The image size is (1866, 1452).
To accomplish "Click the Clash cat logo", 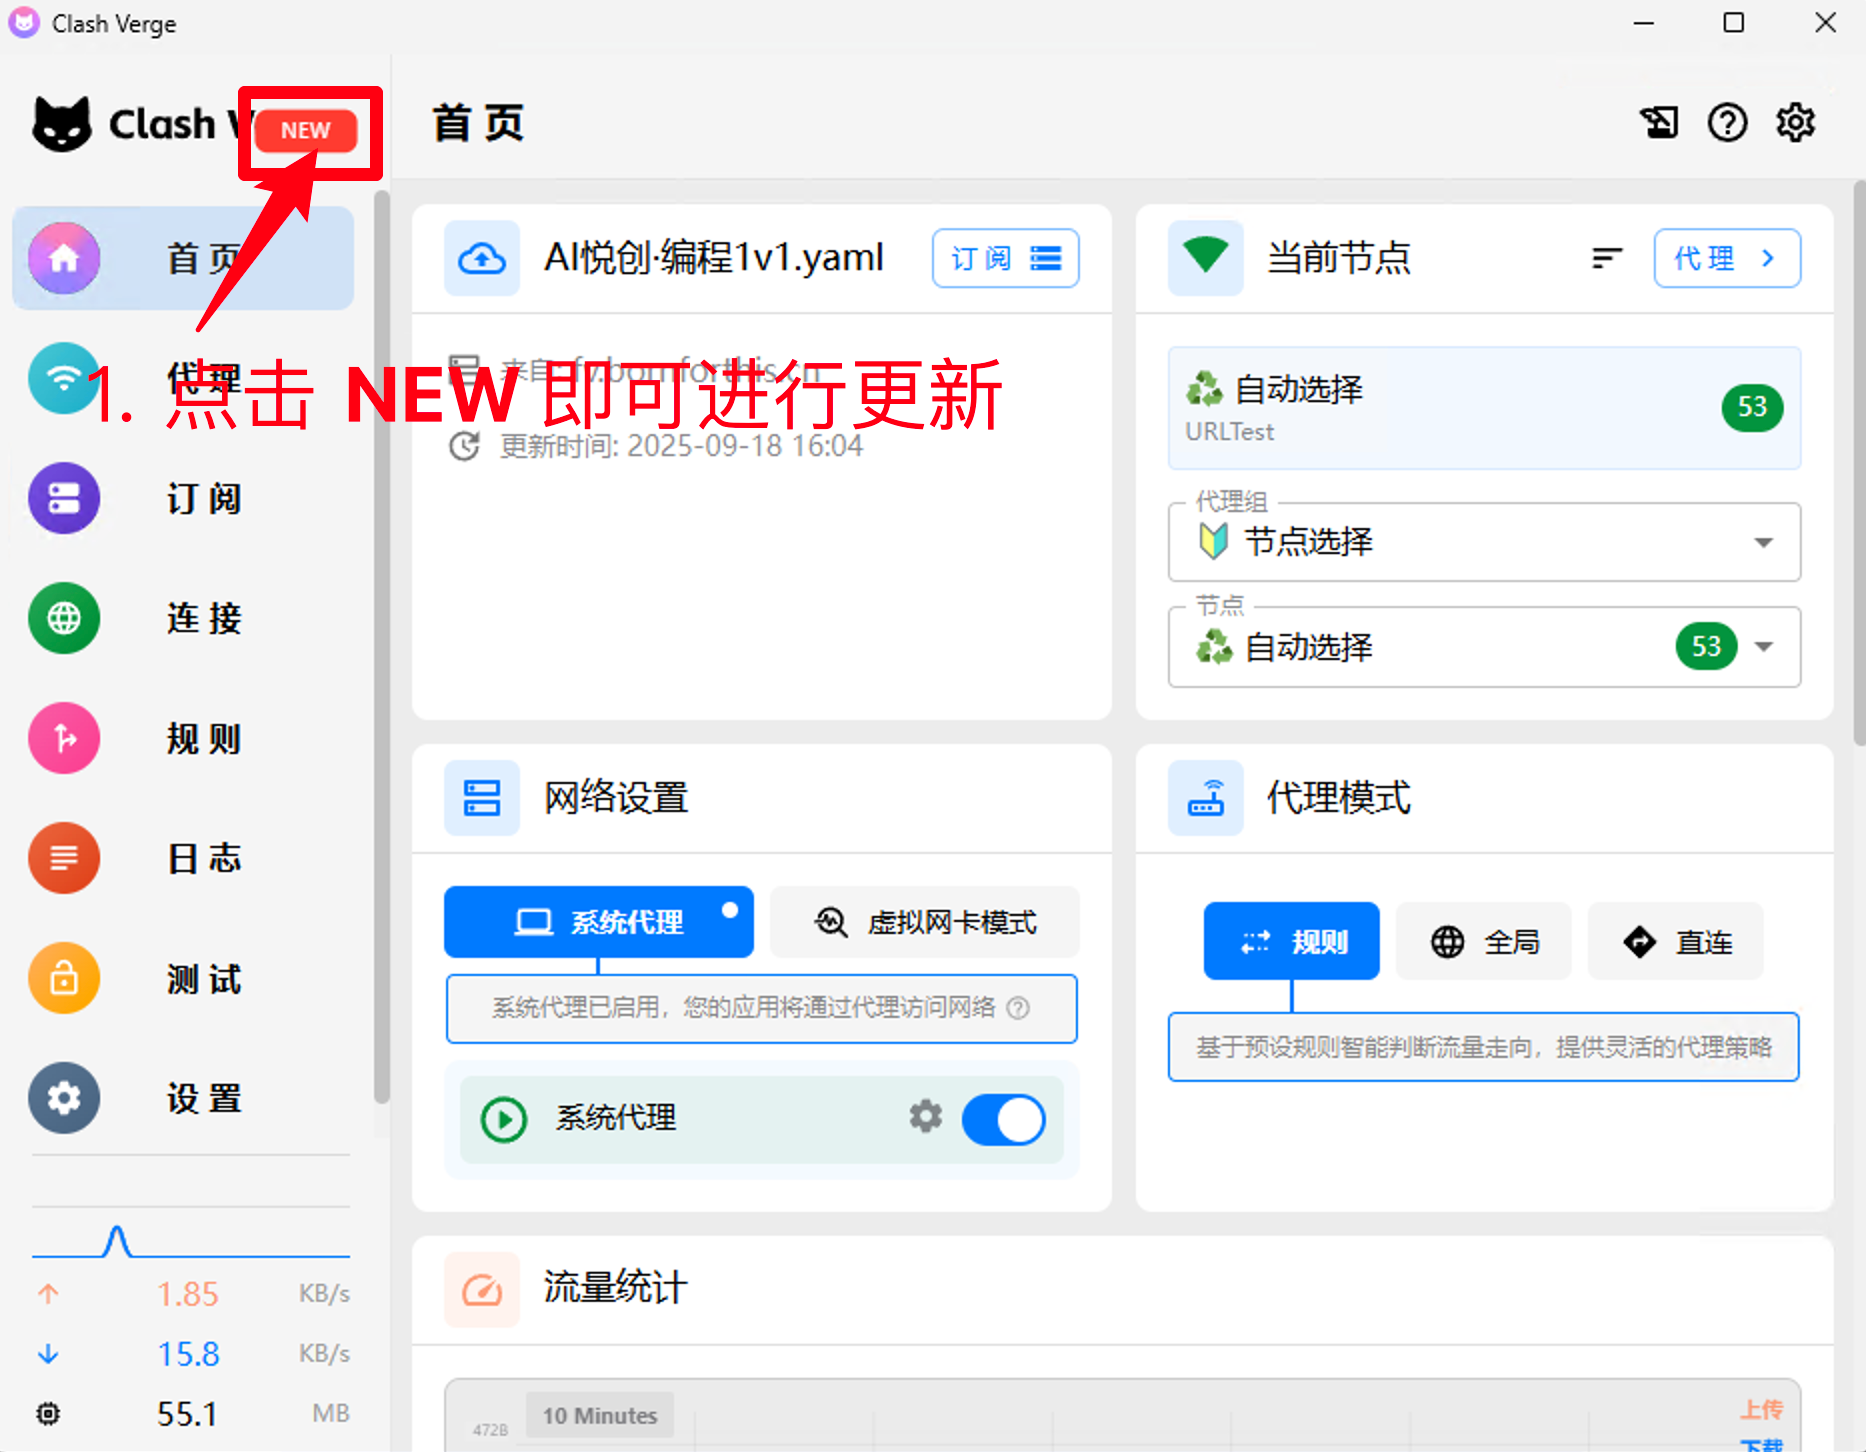I will click(62, 124).
